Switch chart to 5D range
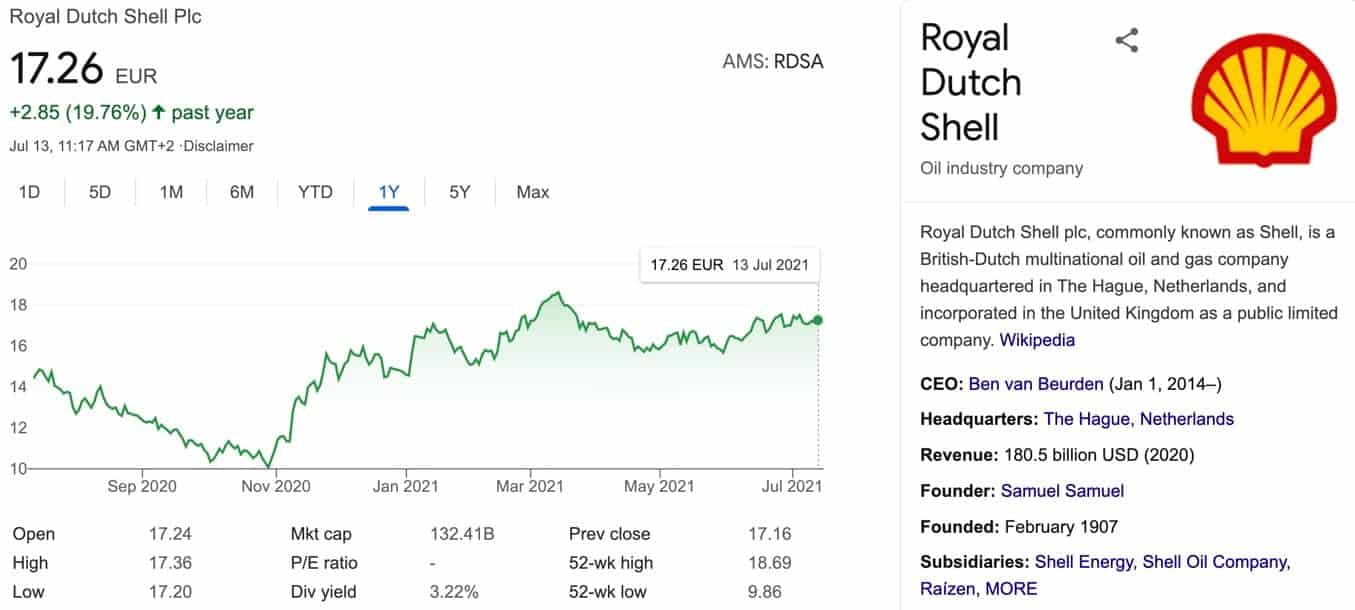 (100, 192)
